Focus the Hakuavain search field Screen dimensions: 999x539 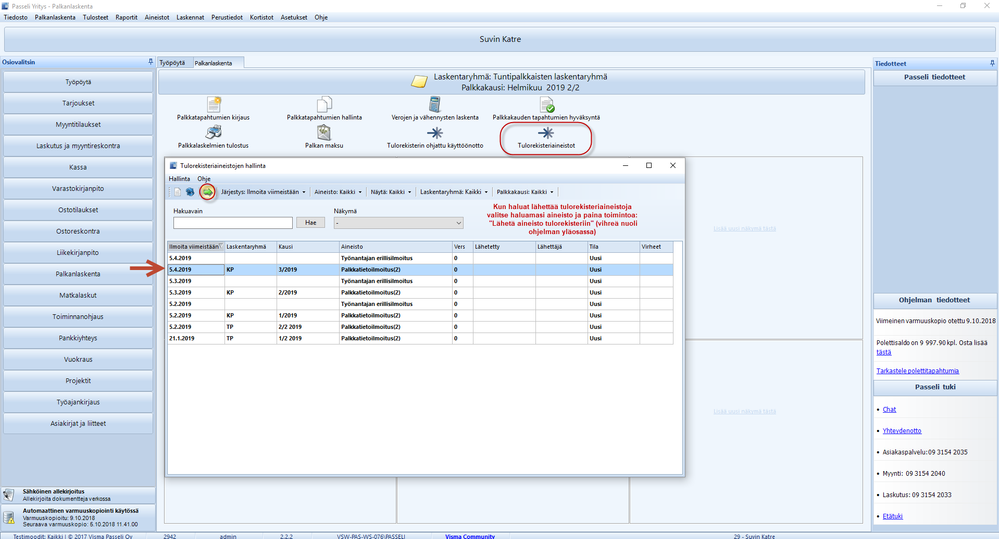(233, 223)
